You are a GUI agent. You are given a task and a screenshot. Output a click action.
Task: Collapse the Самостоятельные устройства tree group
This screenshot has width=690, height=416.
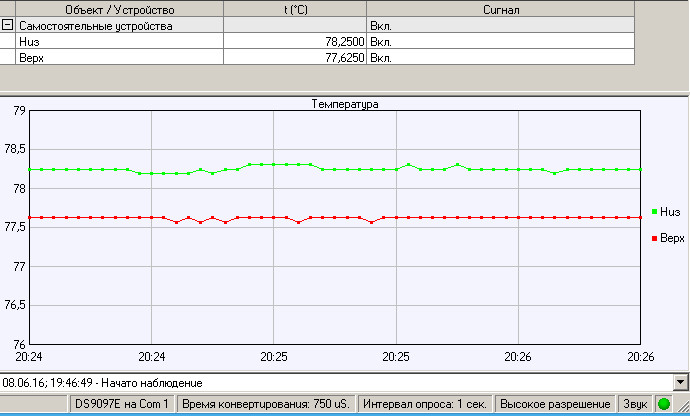8,24
